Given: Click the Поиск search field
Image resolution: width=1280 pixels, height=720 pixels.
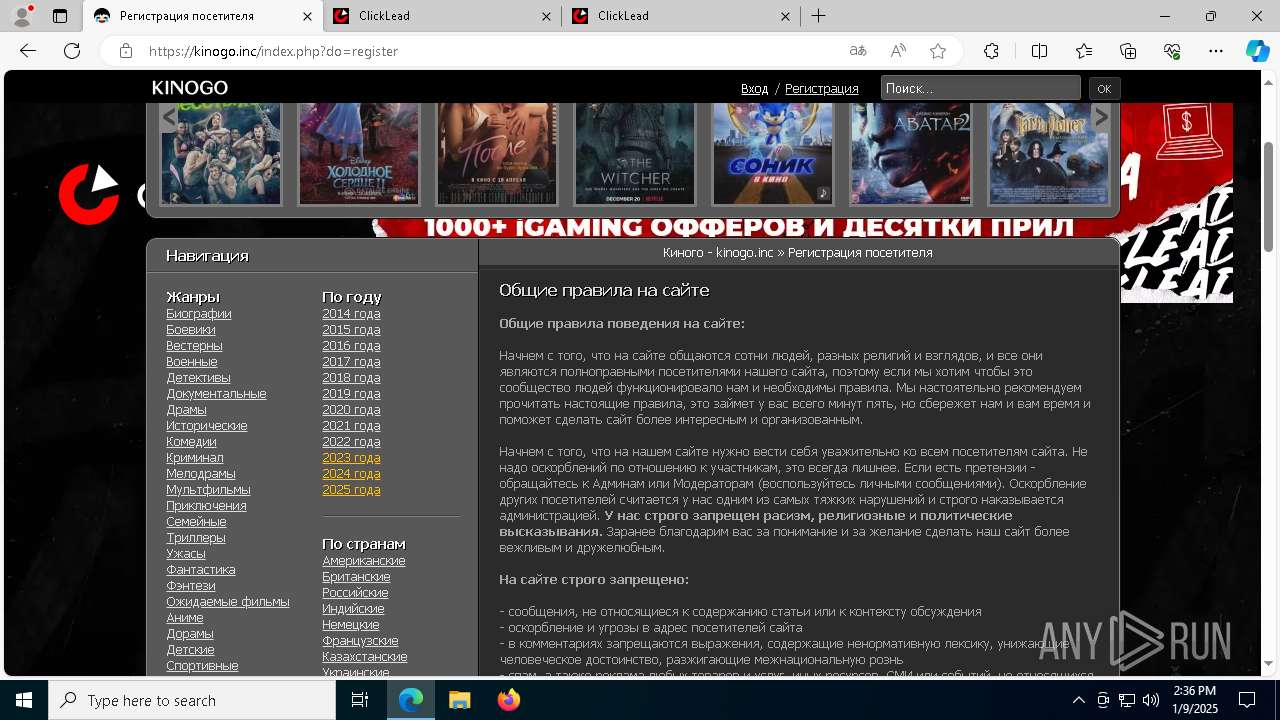Looking at the screenshot, I should pos(980,88).
